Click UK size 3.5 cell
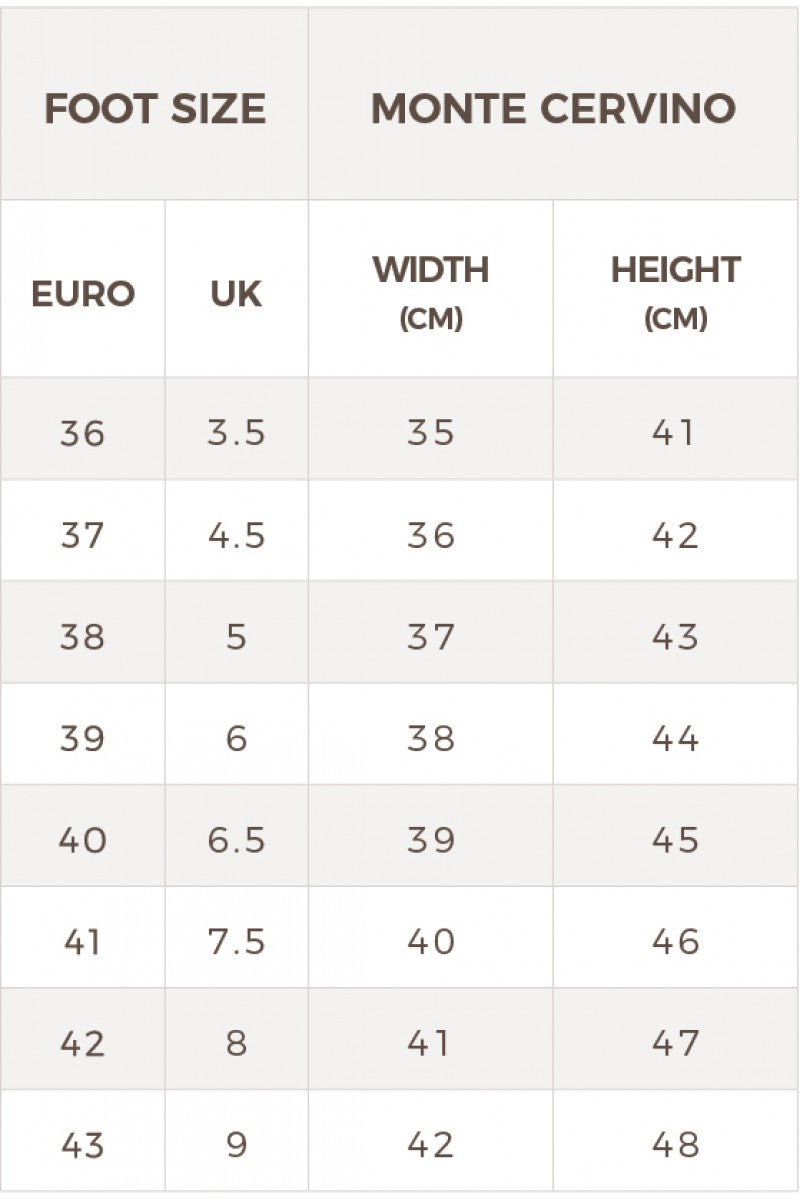Screen dimensions: 800x1200 pos(236,432)
